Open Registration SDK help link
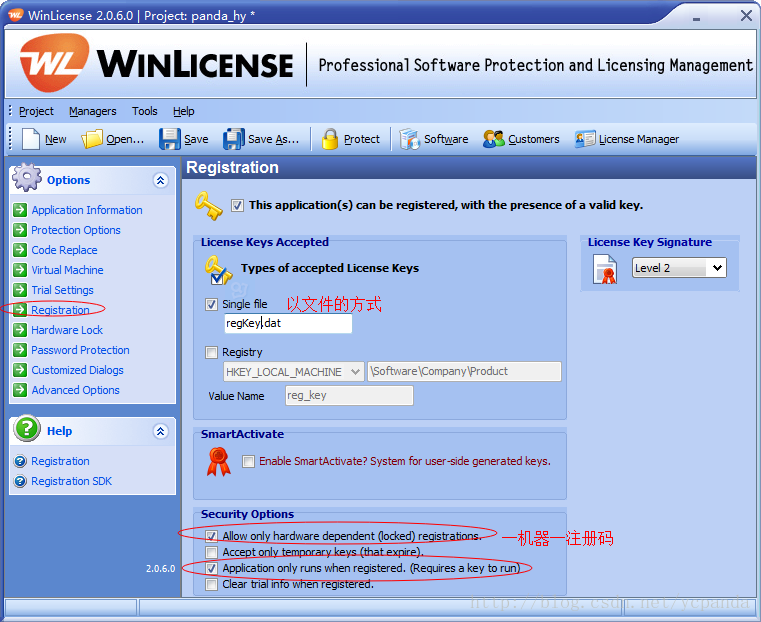The width and height of the screenshot is (761, 622). 71,481
